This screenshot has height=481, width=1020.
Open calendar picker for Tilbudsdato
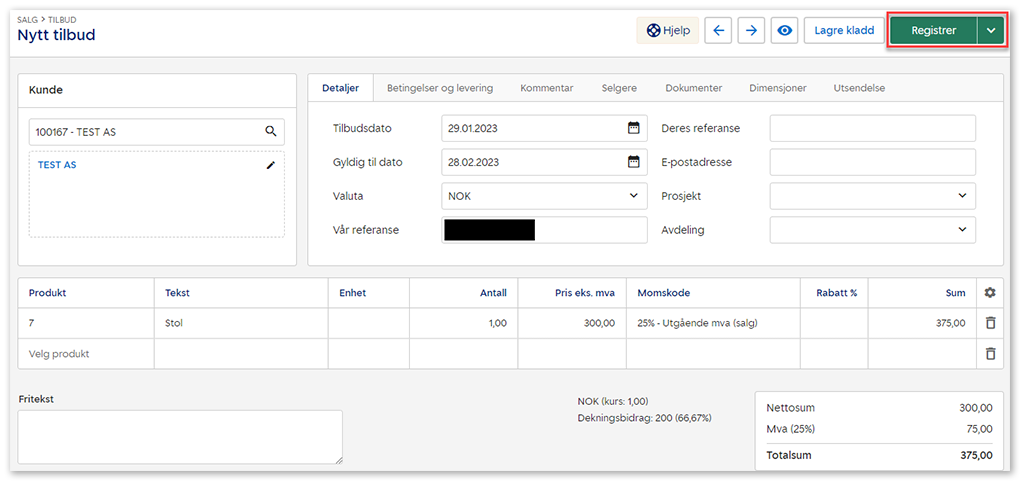[x=633, y=128]
